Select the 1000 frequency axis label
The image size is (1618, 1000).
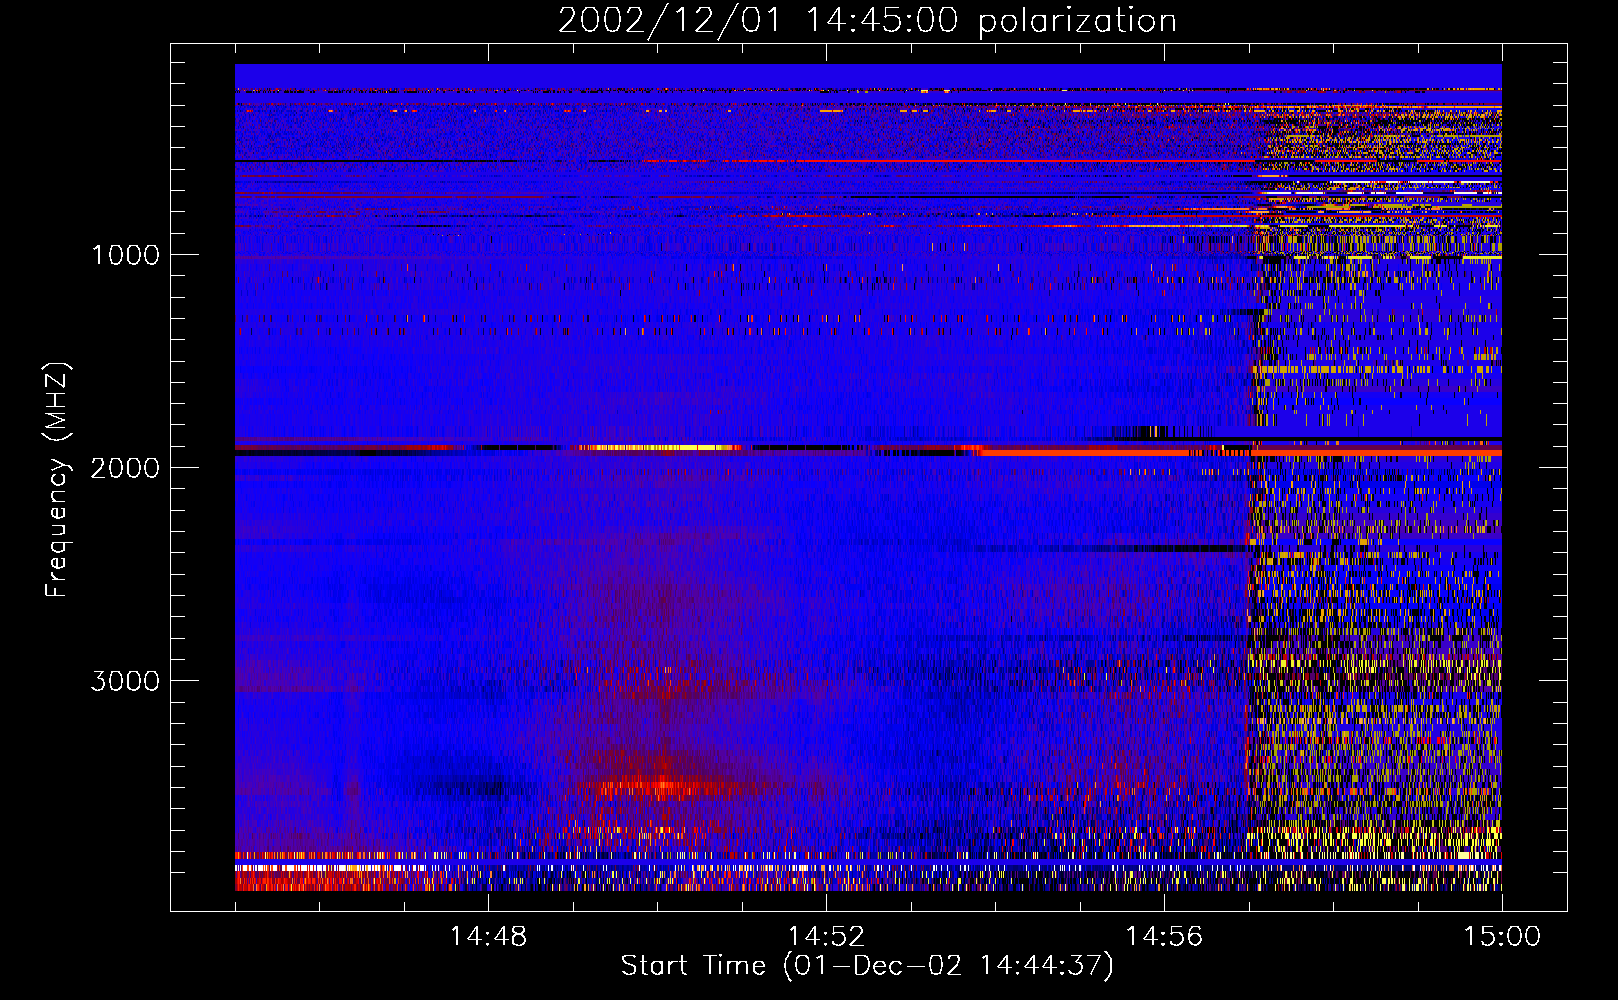click(125, 255)
